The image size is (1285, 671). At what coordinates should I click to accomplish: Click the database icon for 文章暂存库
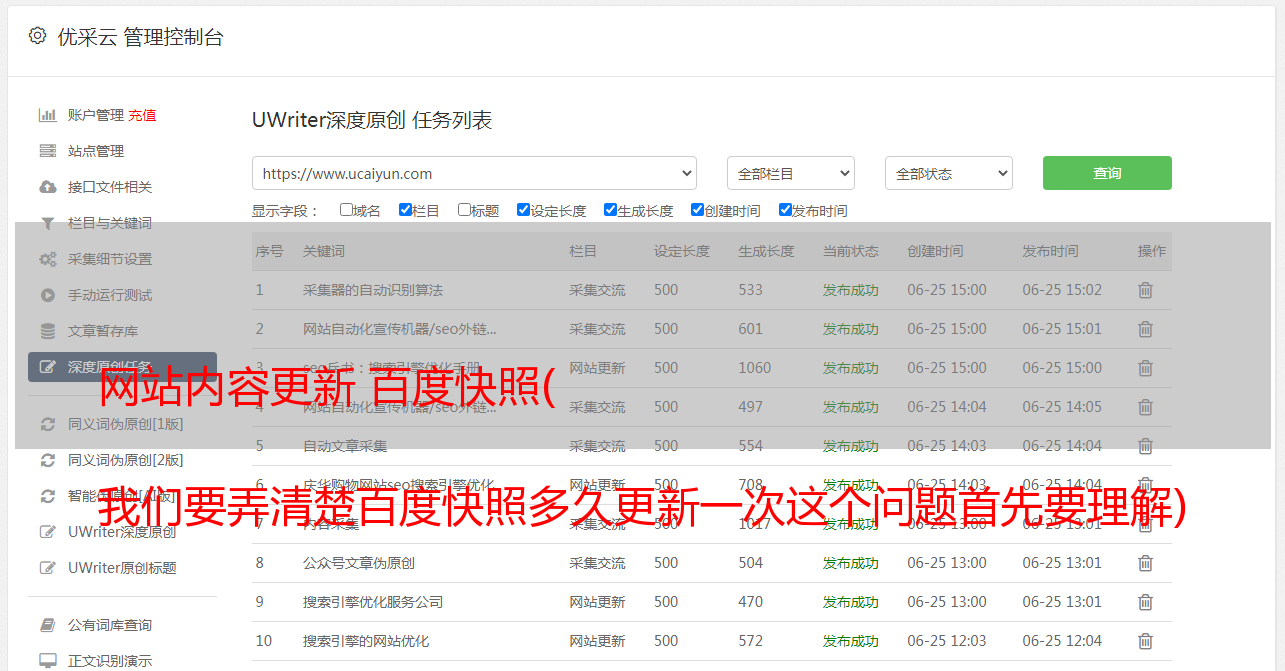47,331
